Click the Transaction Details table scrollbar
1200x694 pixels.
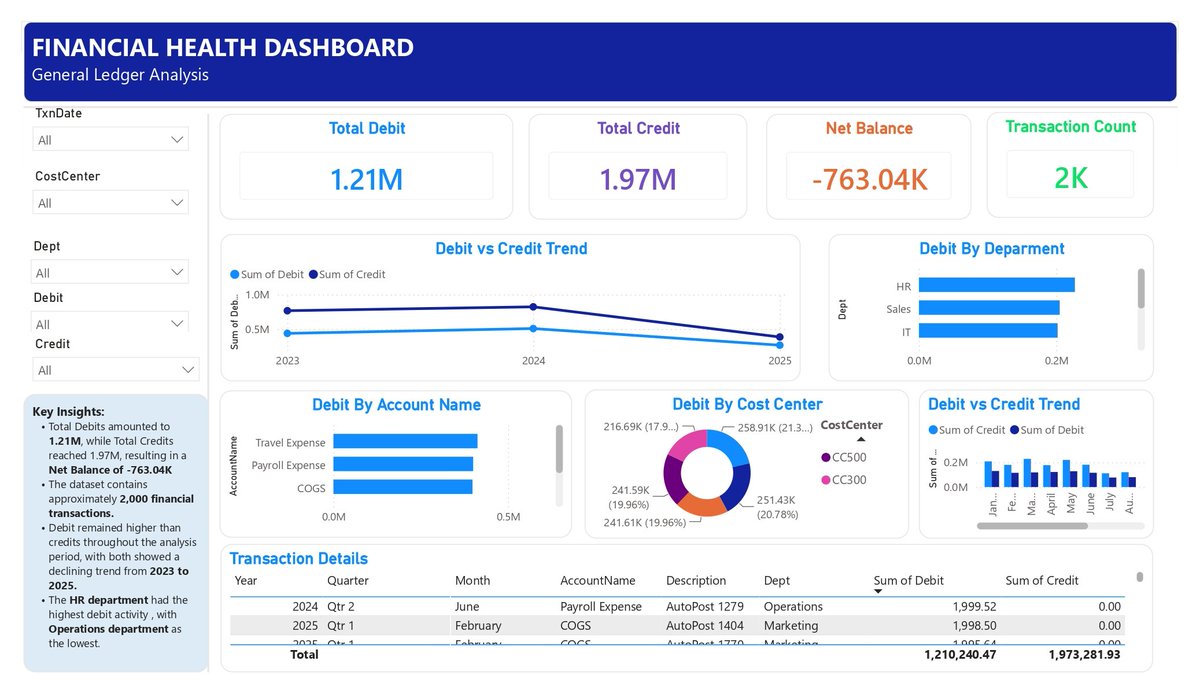point(1140,576)
